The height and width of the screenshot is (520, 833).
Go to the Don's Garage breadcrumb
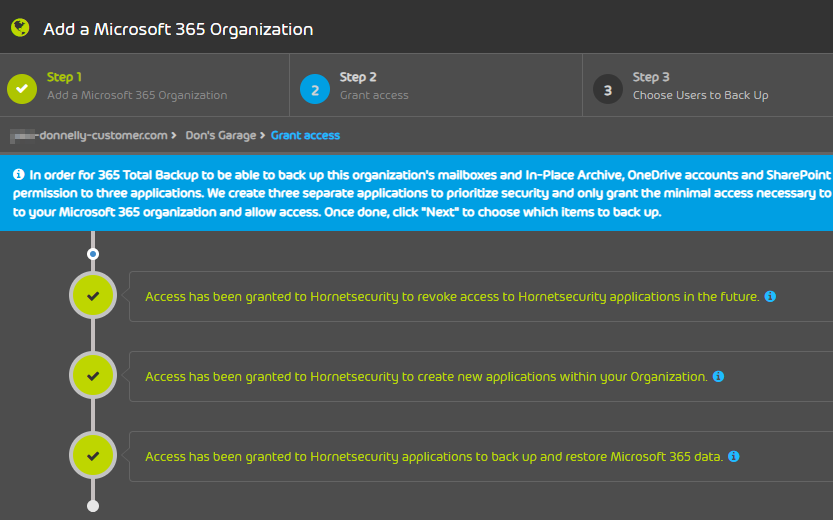(x=220, y=135)
